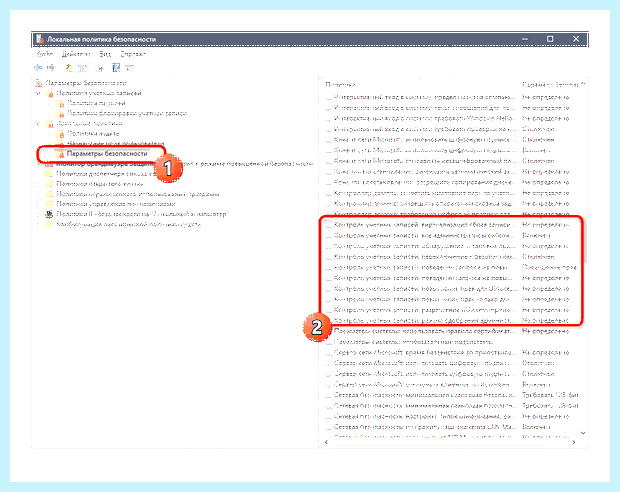Select Параметры системы: необязательные подсистемы row
This screenshot has width=620, height=492.
(453, 342)
